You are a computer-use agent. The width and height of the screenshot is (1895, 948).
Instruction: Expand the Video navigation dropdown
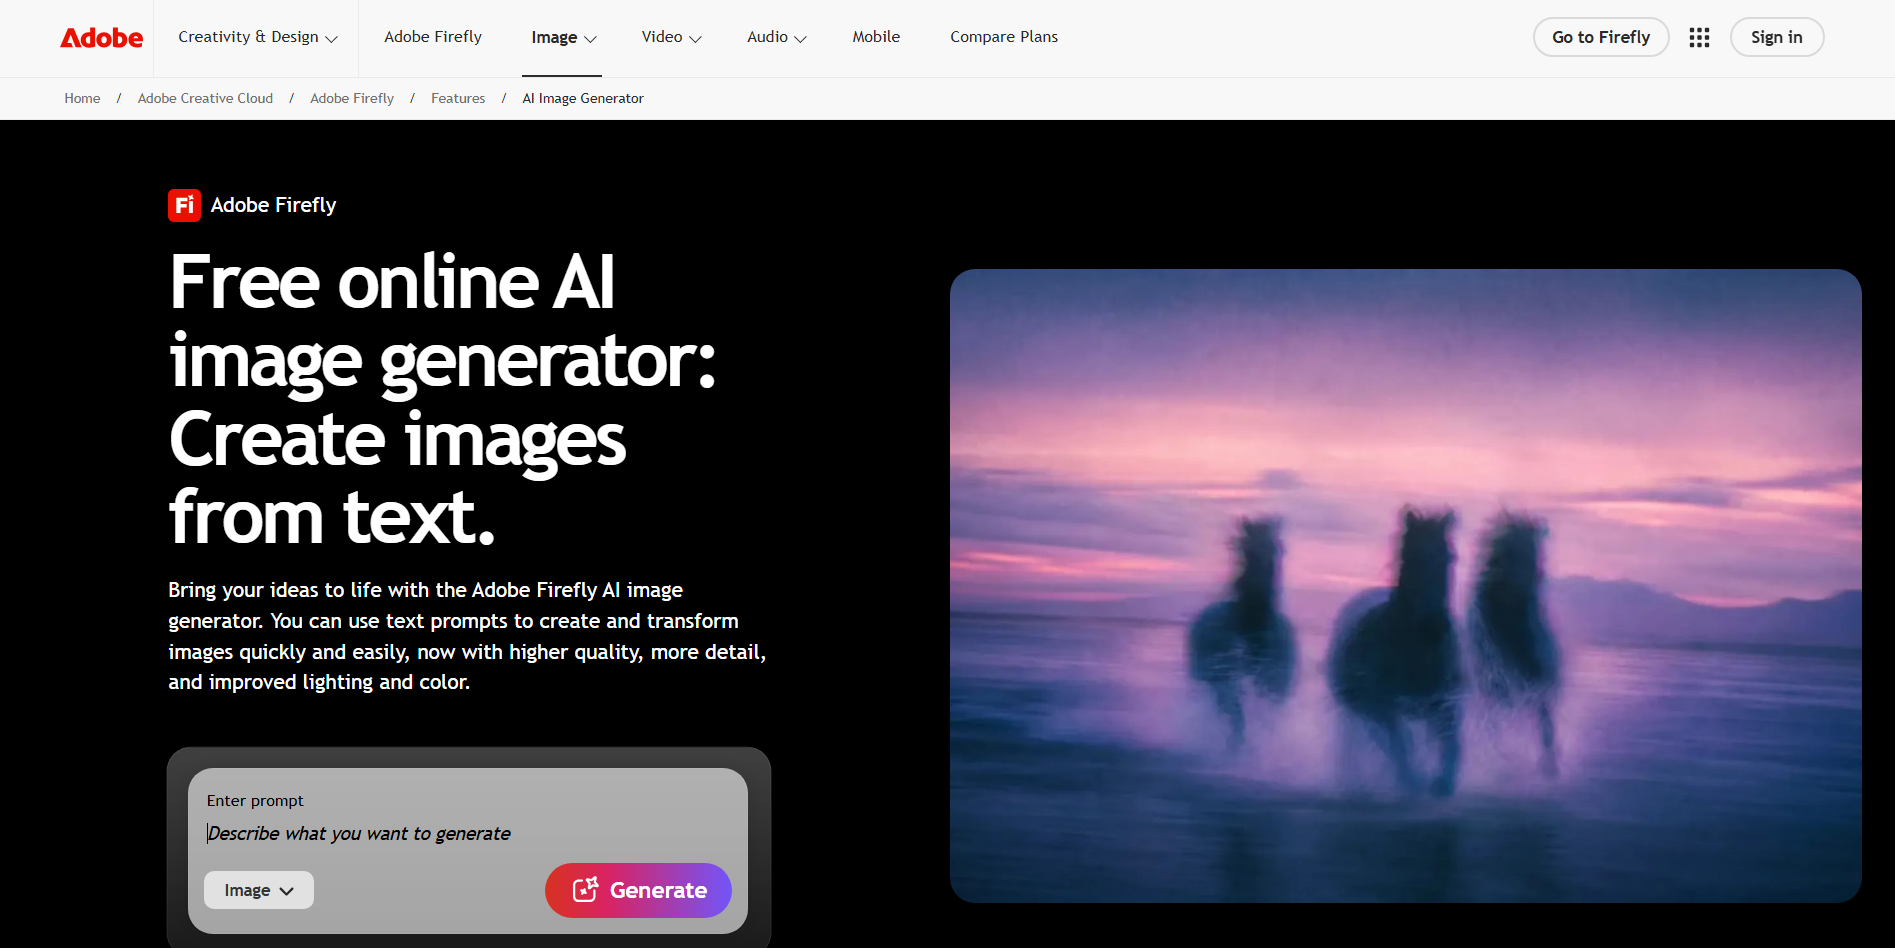tap(672, 37)
